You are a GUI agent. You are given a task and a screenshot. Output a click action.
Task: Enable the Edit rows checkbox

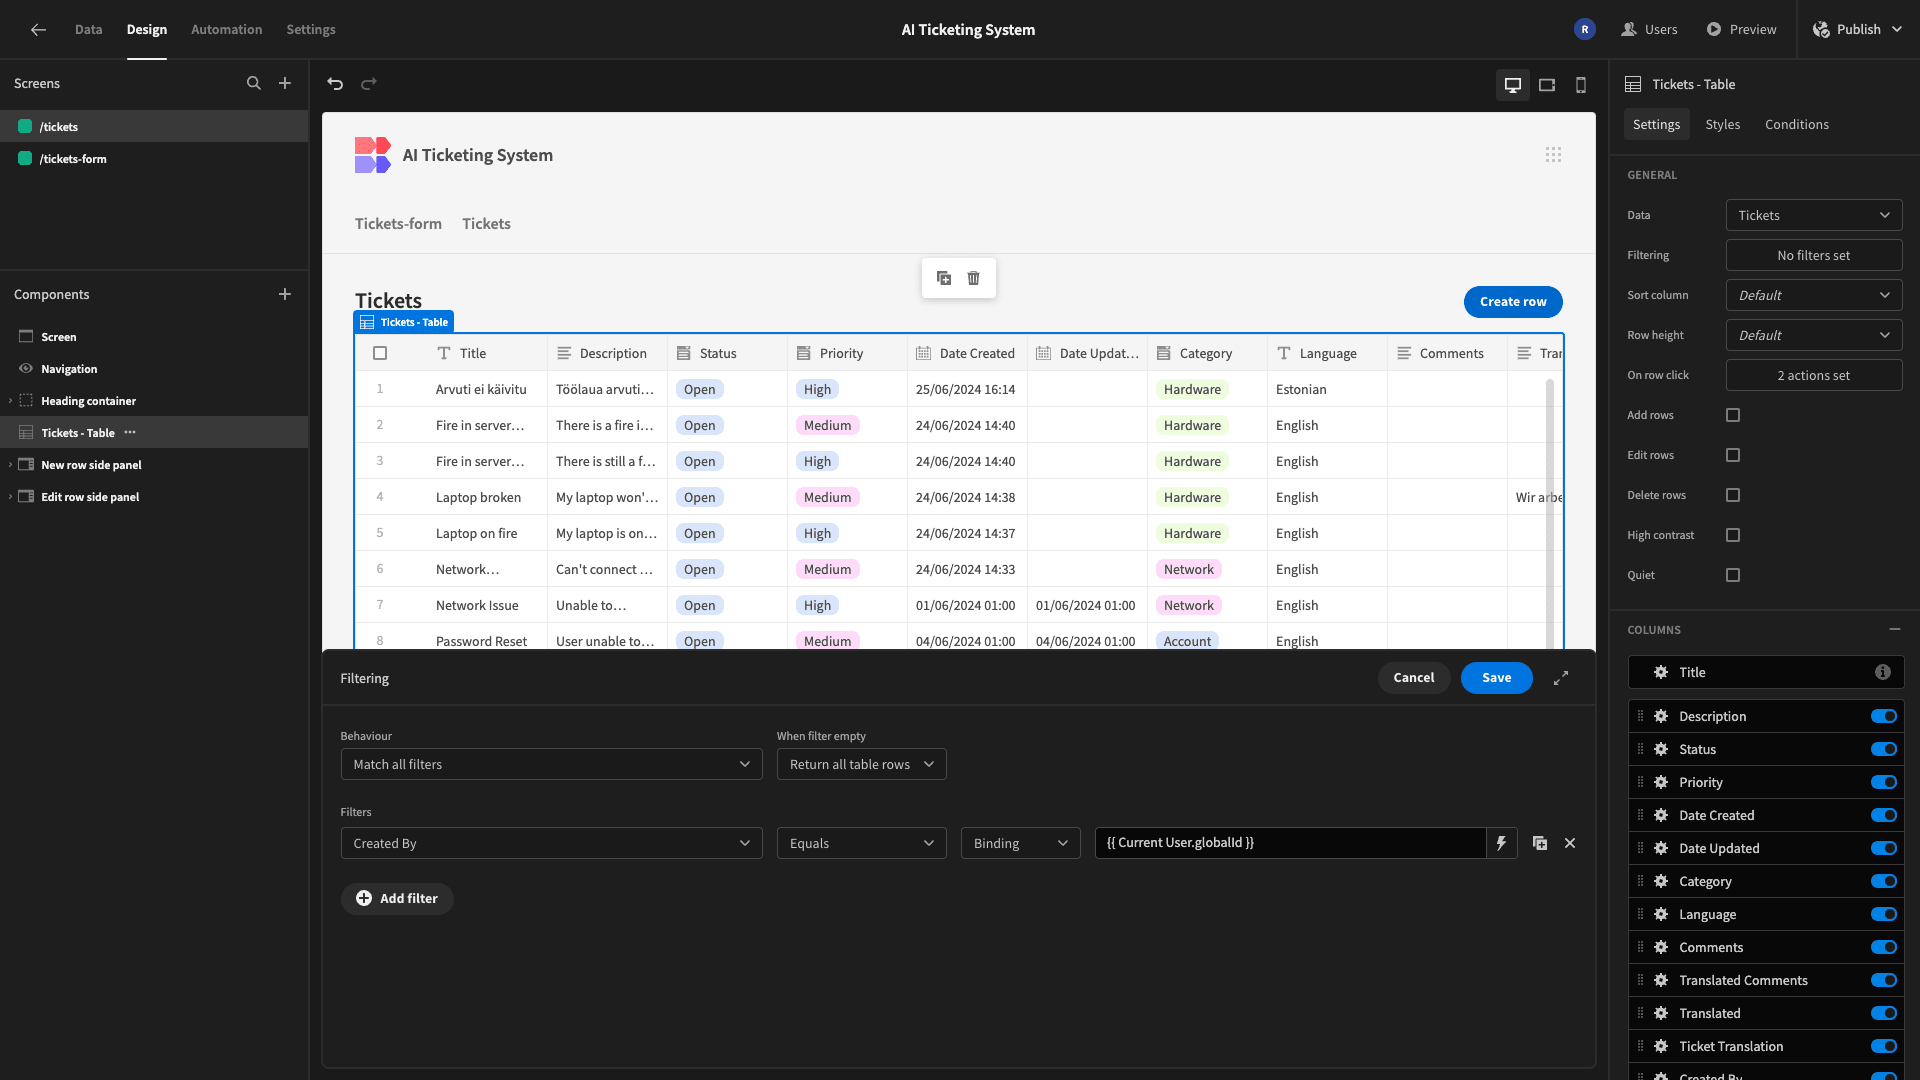click(x=1733, y=455)
